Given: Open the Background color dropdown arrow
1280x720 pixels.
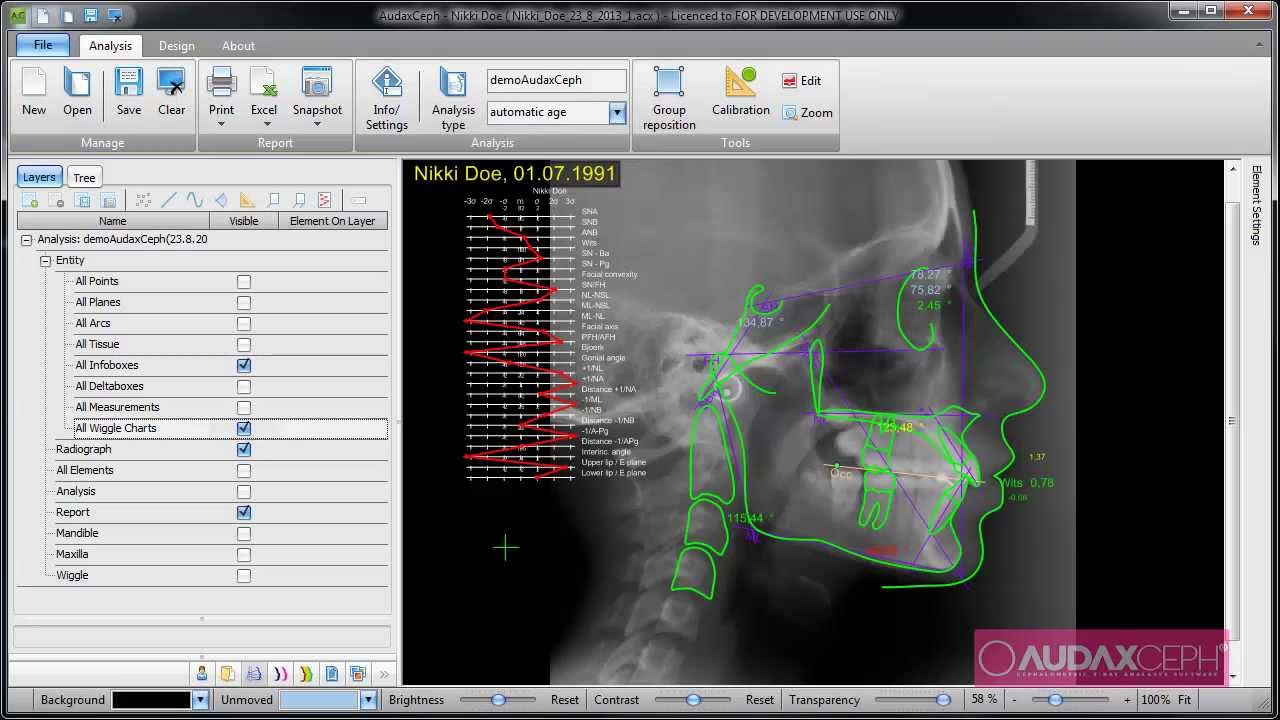Looking at the screenshot, I should pos(200,700).
